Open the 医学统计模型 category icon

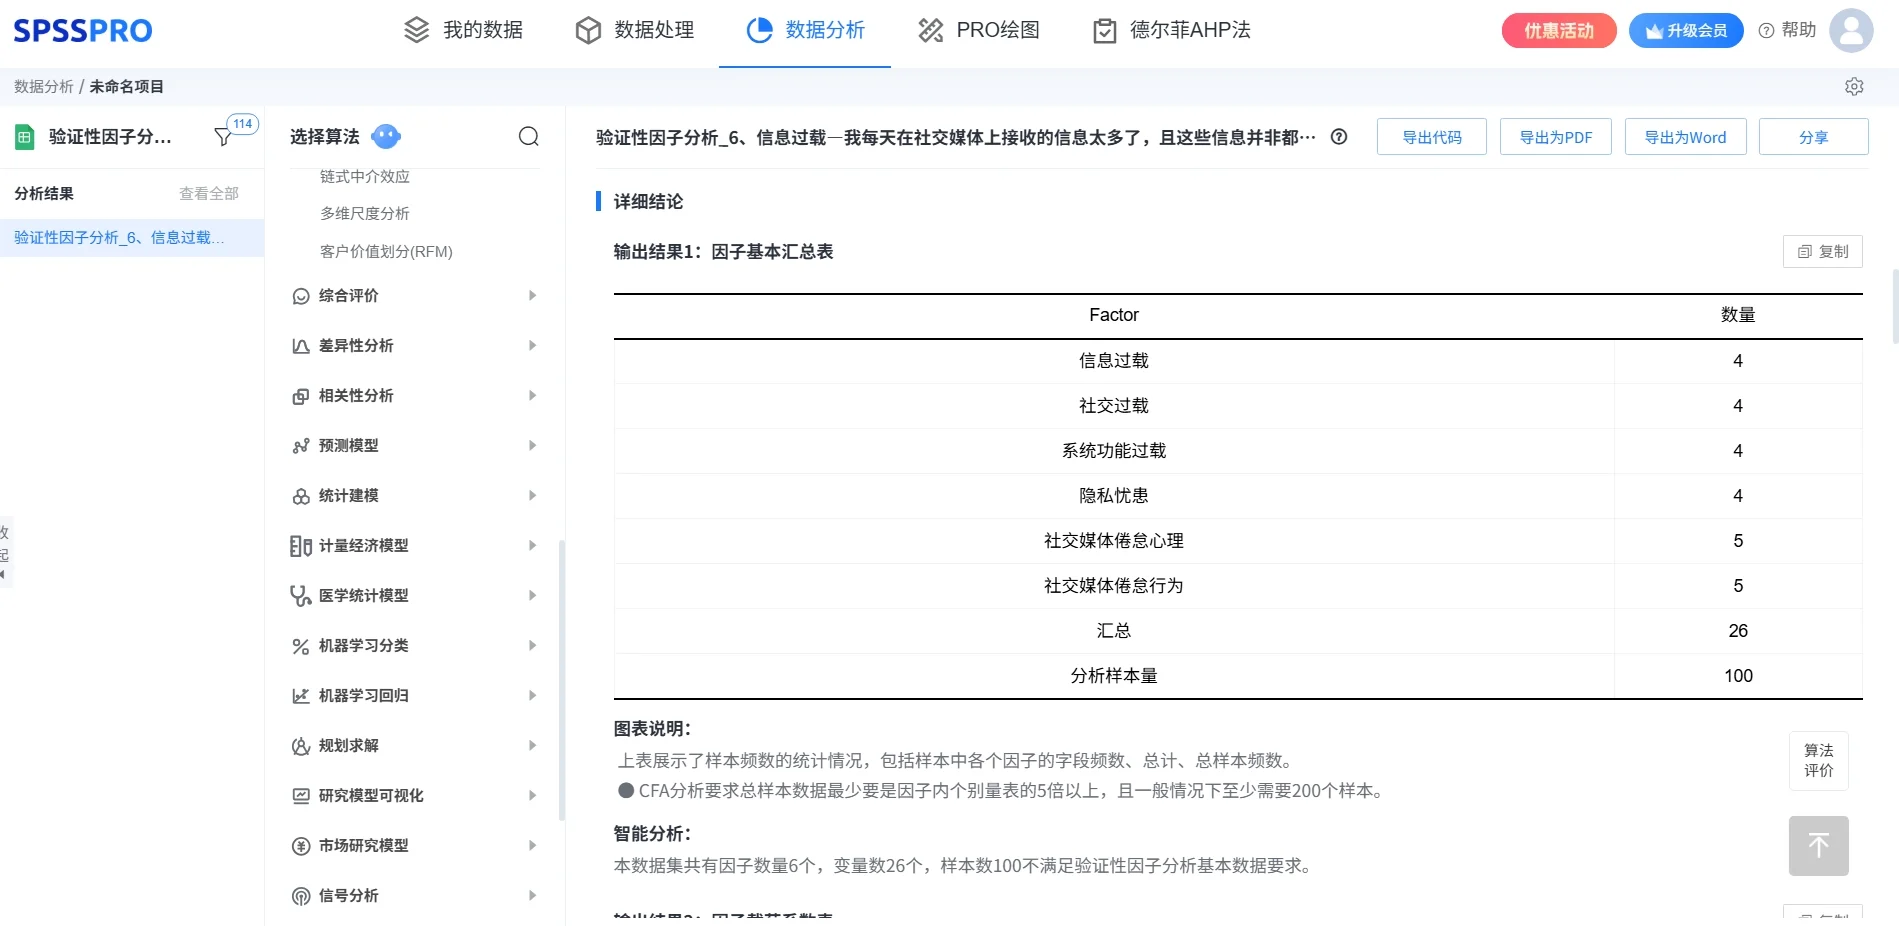click(299, 595)
